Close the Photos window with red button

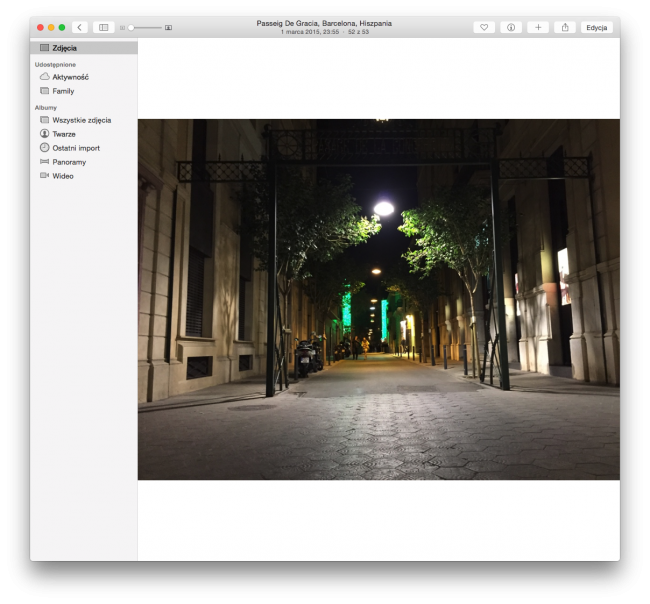40,27
